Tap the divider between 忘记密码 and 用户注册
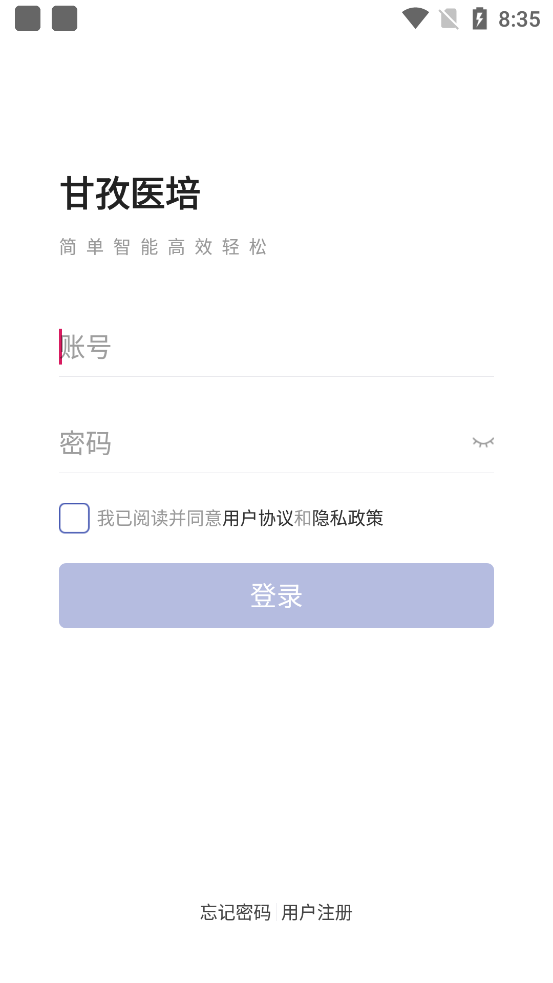This screenshot has height=983, width=553. click(276, 912)
